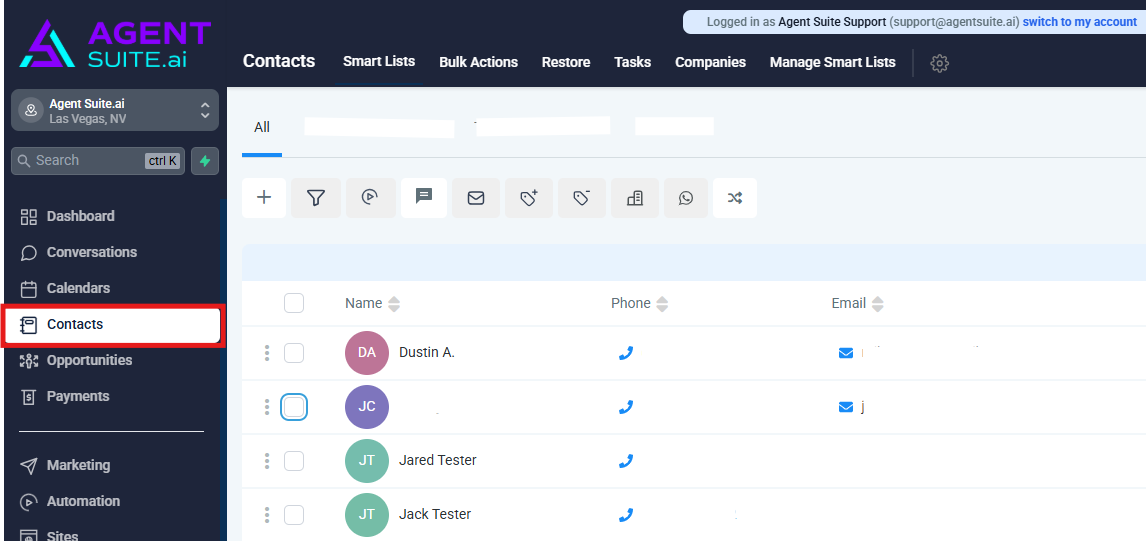Open three-dot menu for Jack Tester
This screenshot has height=541, width=1146.
pyautogui.click(x=267, y=515)
